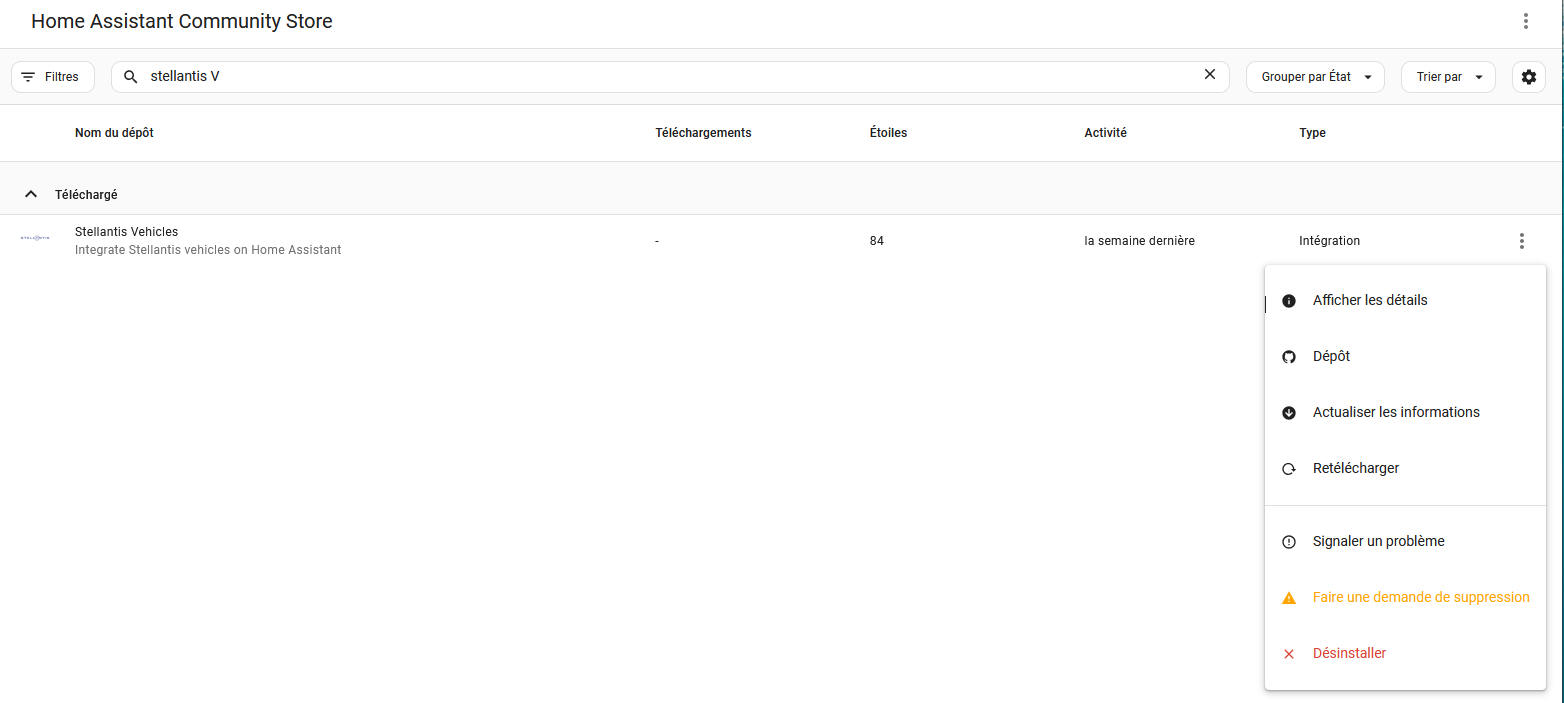Select Afficher les détails menu item
This screenshot has height=703, width=1564.
tap(1405, 300)
